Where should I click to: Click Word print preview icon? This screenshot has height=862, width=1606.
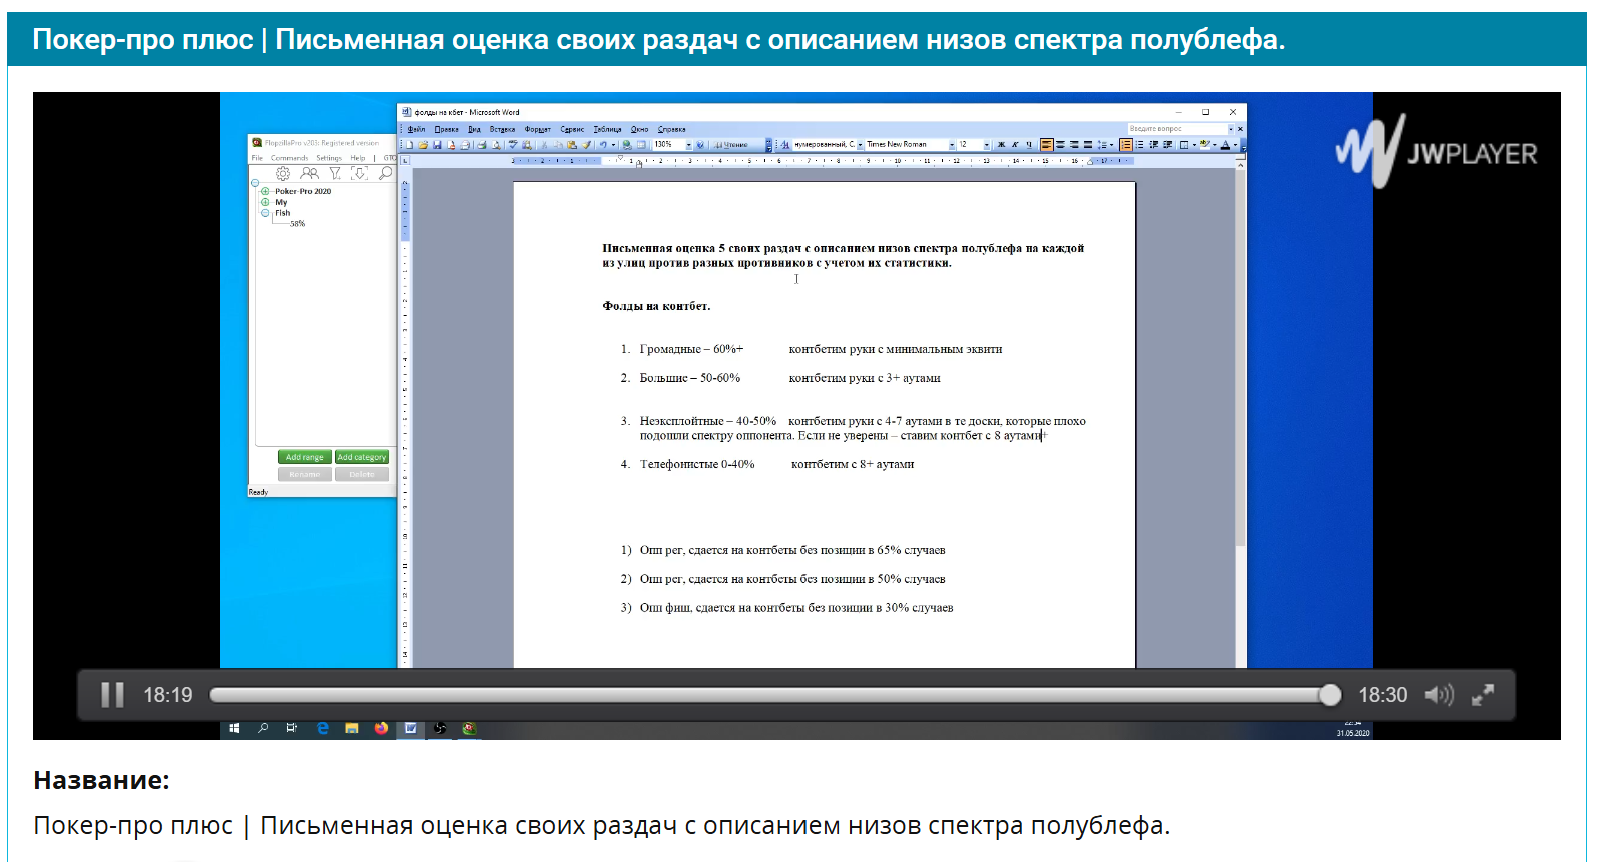tap(496, 145)
